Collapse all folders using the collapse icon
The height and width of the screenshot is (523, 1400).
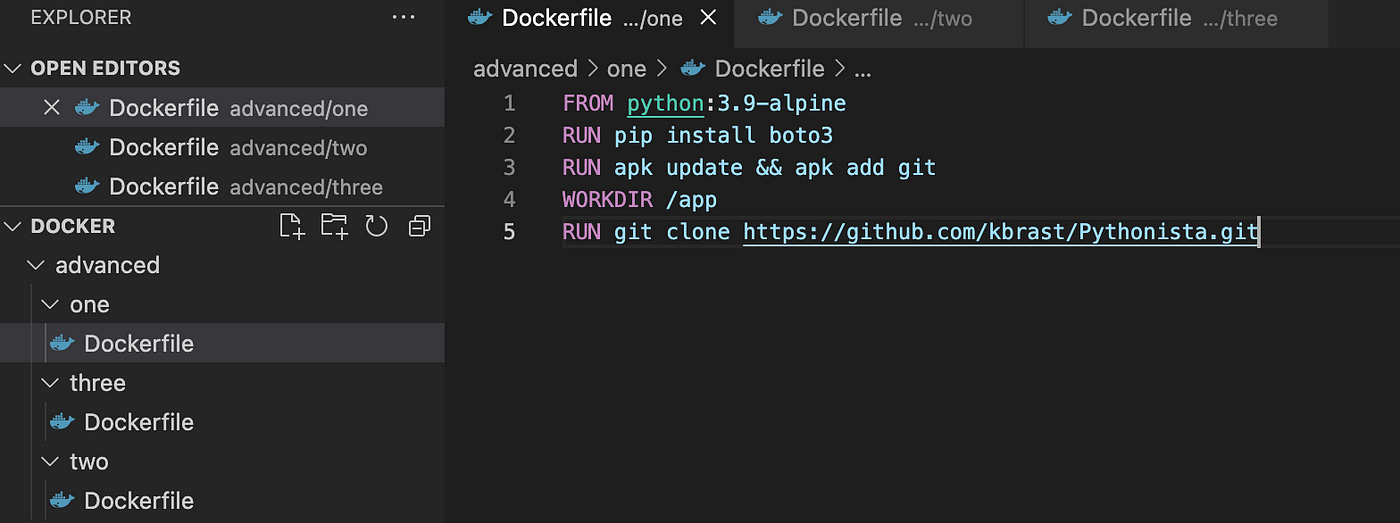click(x=419, y=226)
